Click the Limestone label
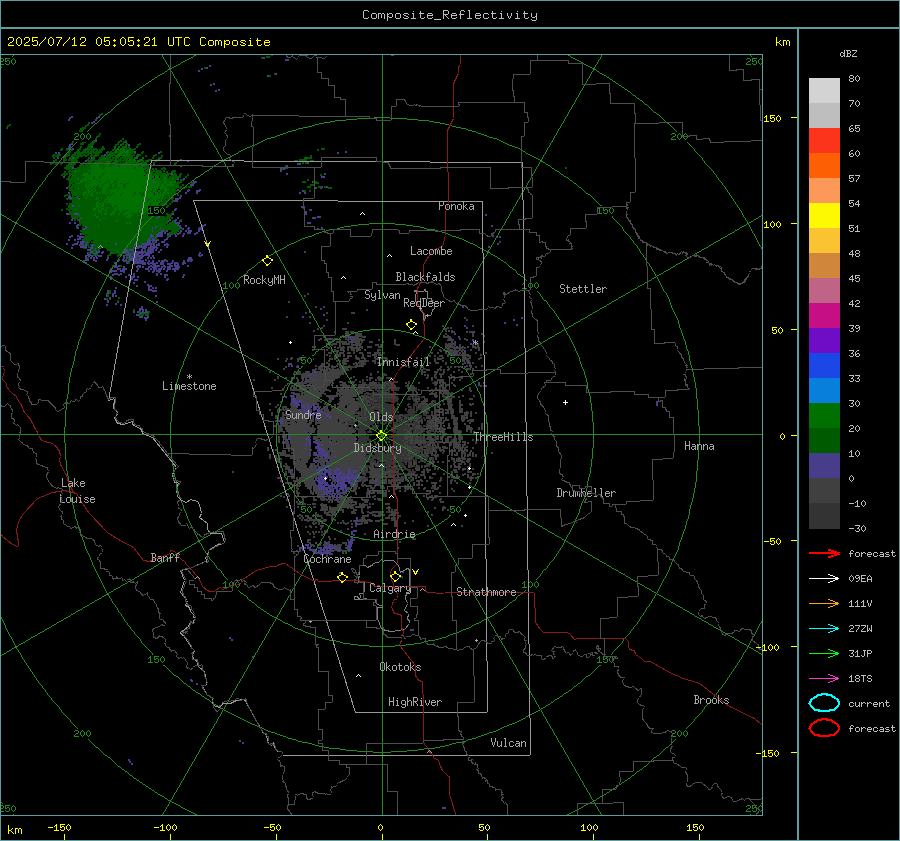Viewport: 900px width, 841px height. (x=189, y=386)
